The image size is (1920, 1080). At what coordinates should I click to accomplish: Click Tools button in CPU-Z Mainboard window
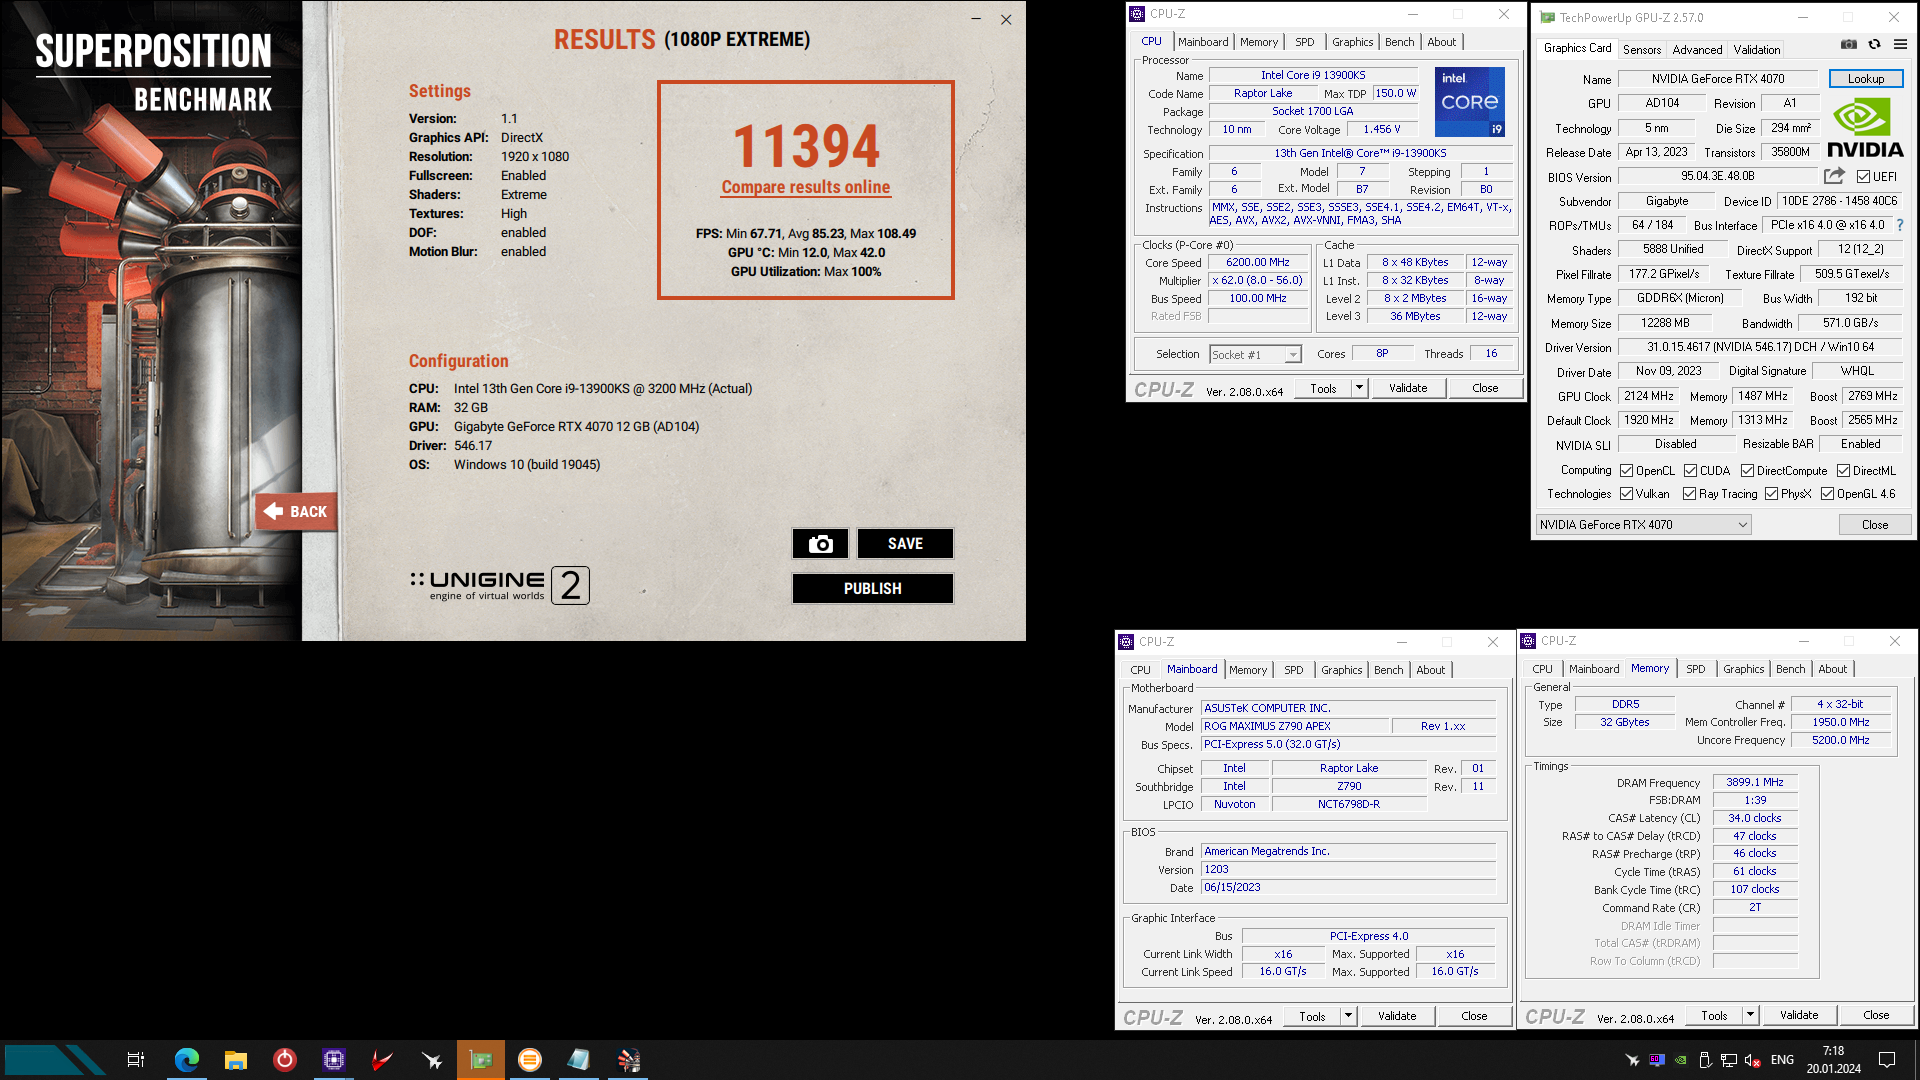click(1312, 1016)
